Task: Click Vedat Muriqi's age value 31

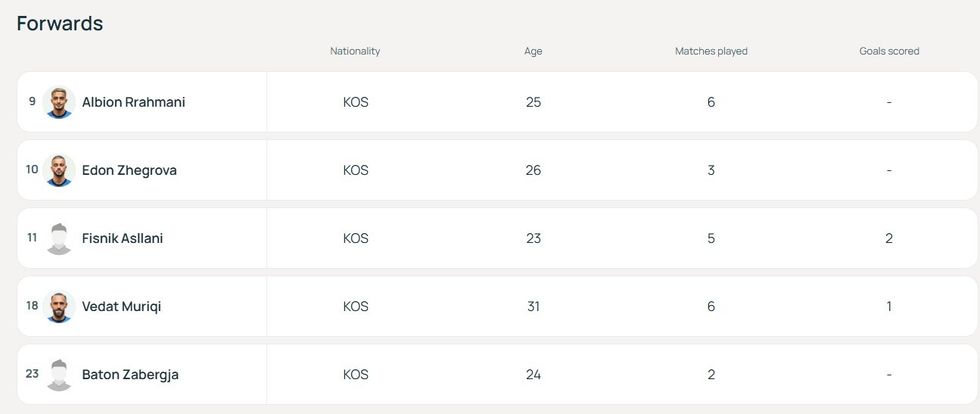Action: 533,306
